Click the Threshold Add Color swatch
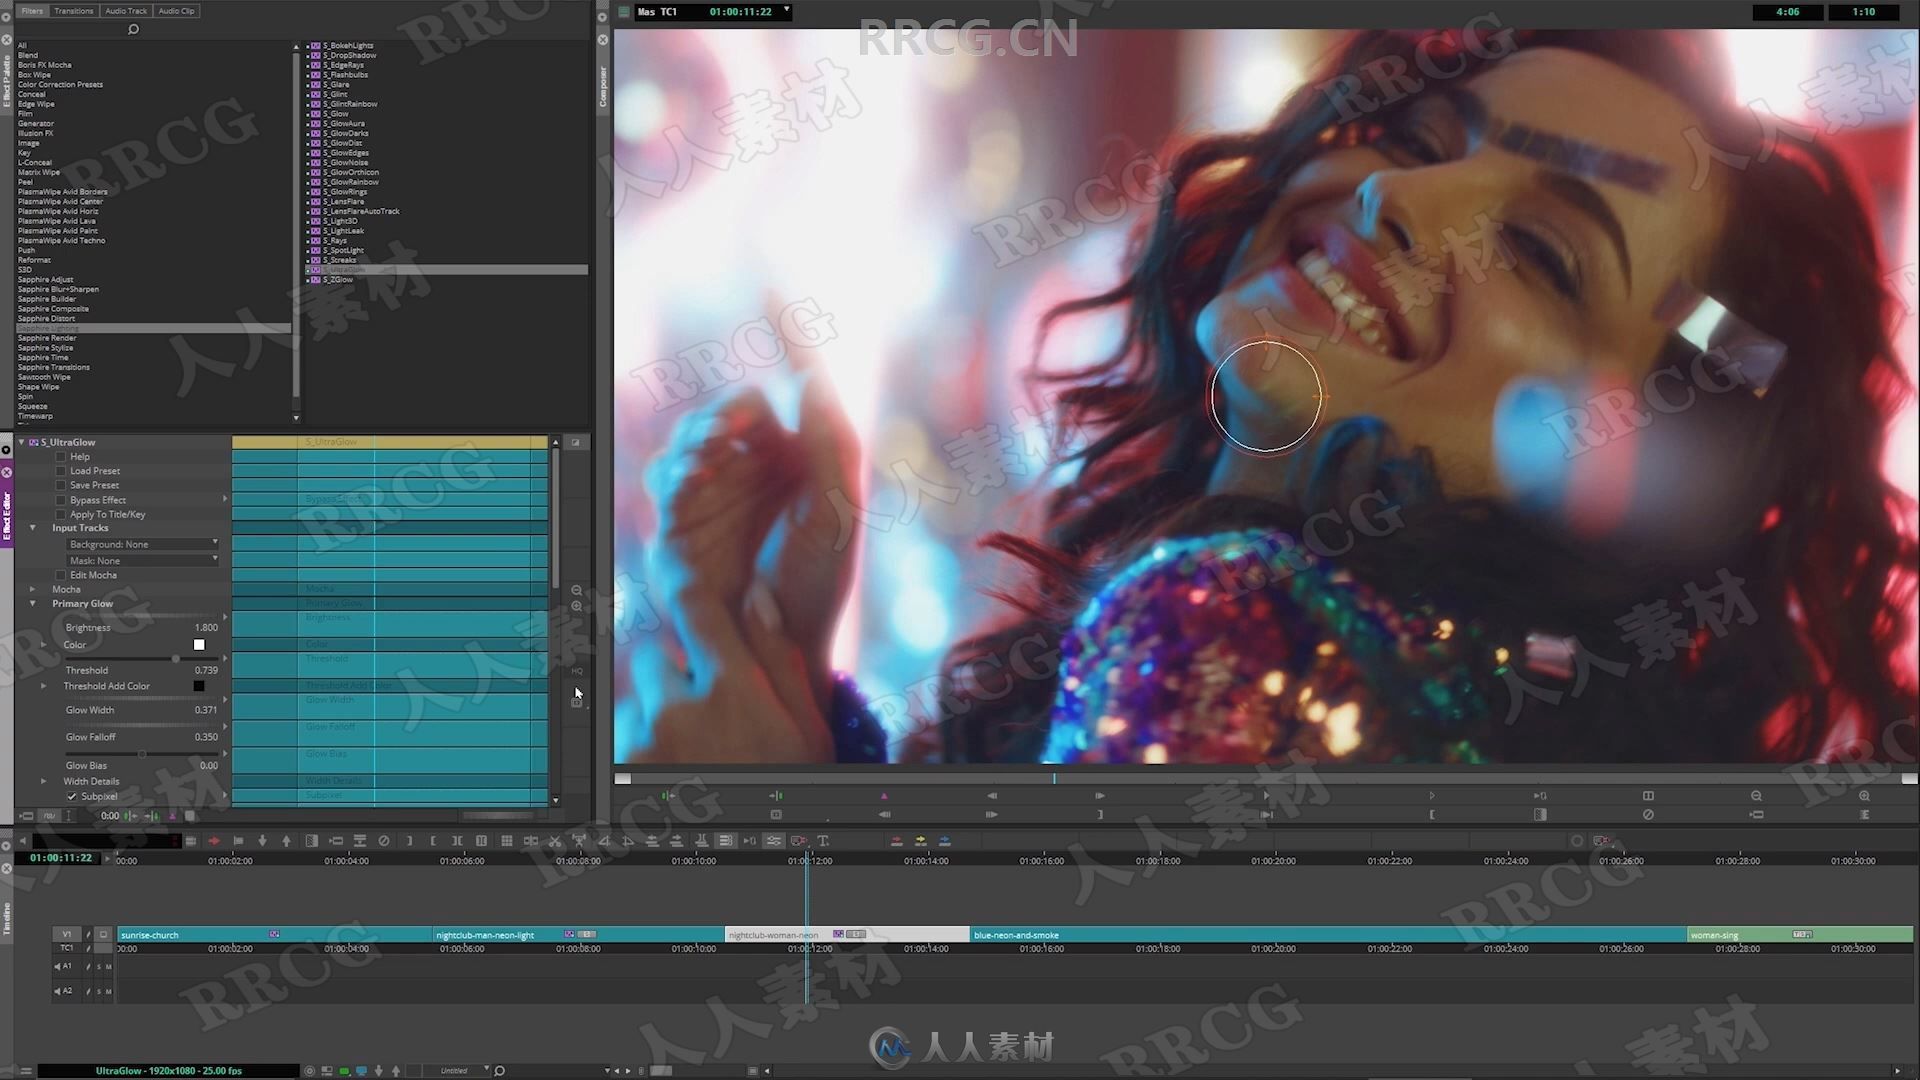Screen dimensions: 1920x1080 (x=199, y=686)
